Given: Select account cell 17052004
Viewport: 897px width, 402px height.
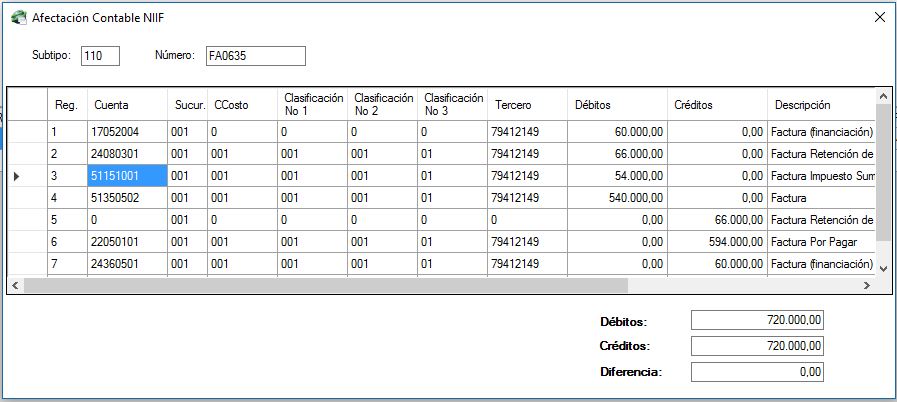Looking at the screenshot, I should [x=128, y=132].
